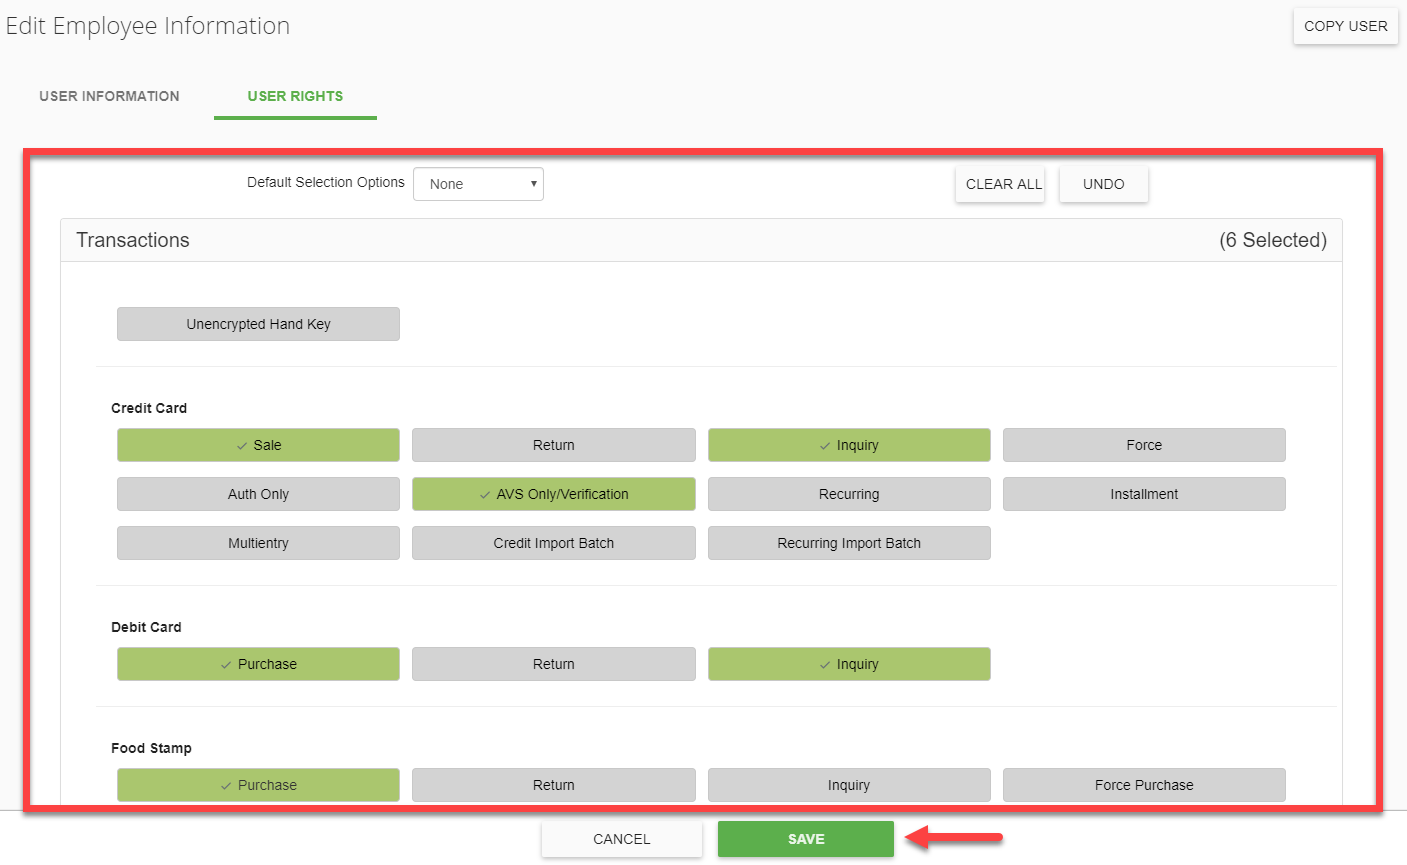Click the Save button

[x=805, y=839]
